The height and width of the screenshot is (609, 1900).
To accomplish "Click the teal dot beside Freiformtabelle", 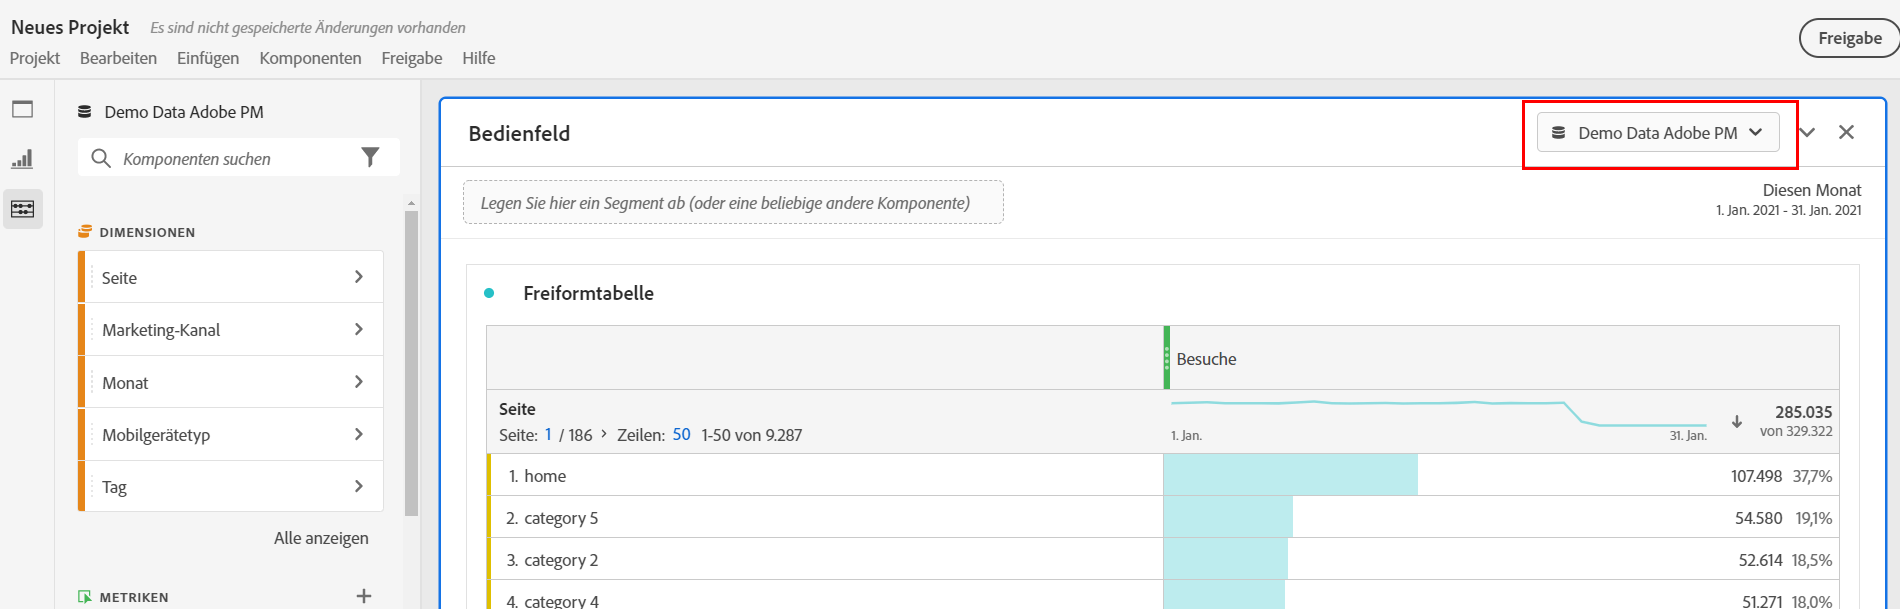I will tap(489, 293).
